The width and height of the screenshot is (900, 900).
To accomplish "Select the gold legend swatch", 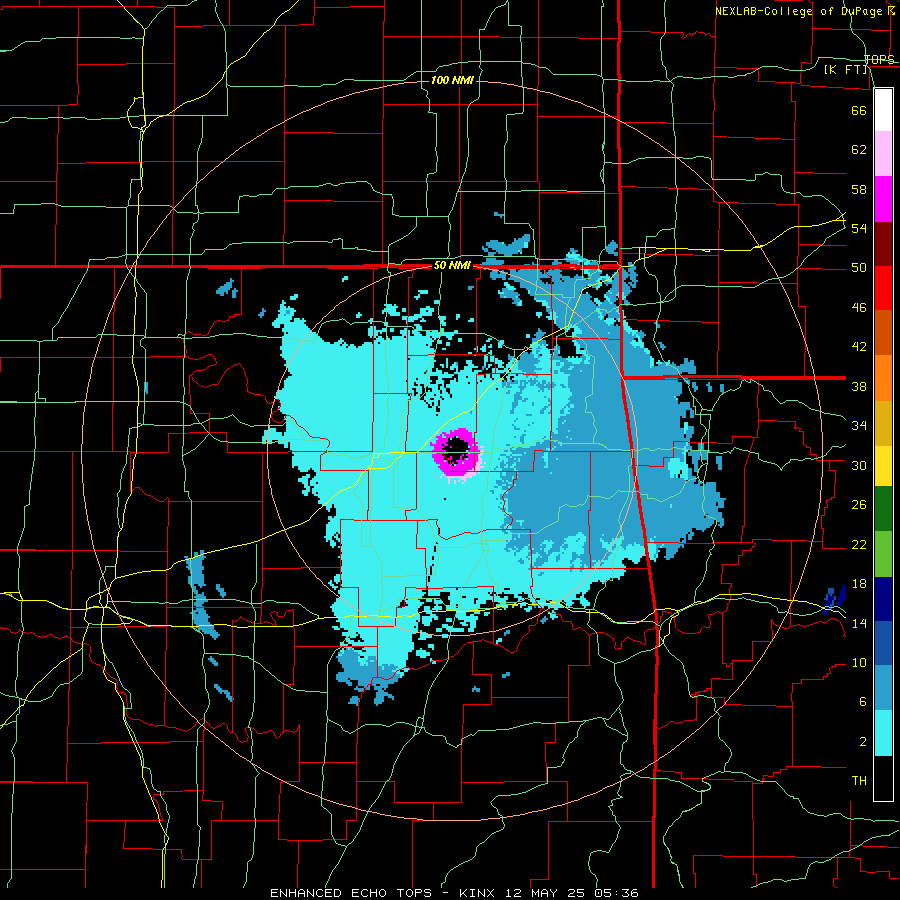I will (x=883, y=423).
